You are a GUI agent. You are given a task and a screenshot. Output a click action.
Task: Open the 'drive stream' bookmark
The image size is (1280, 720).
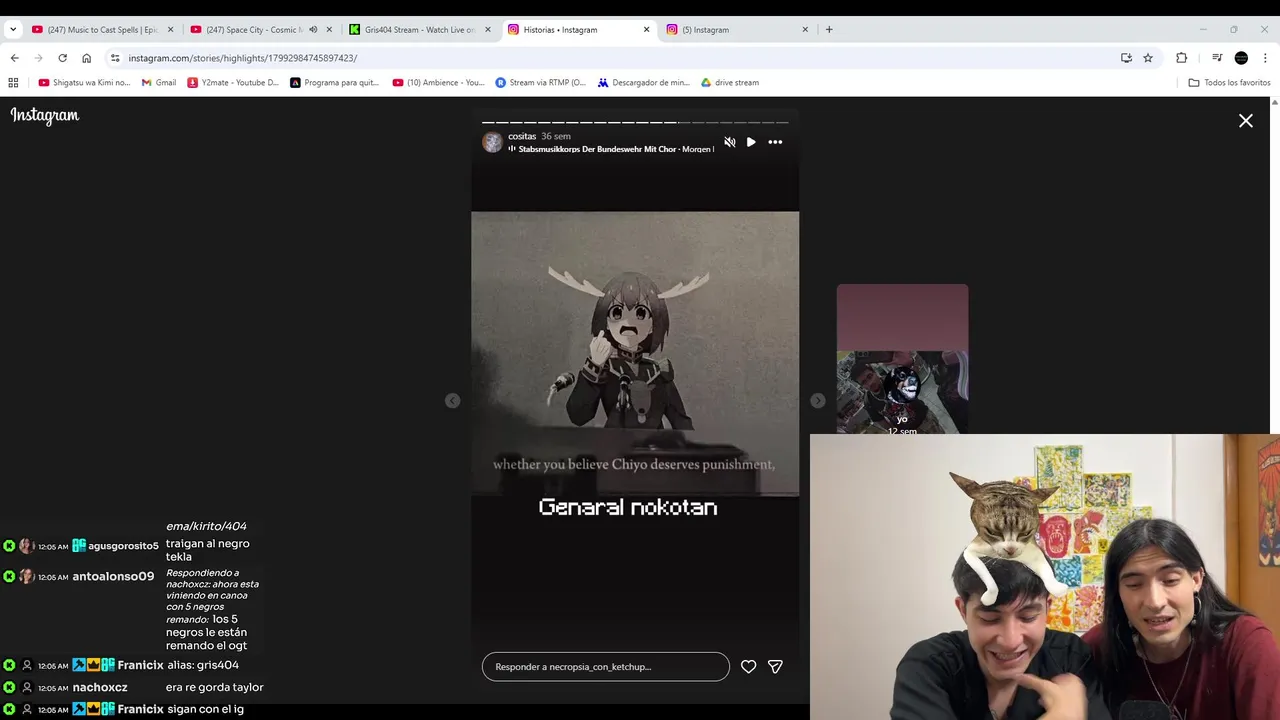(x=730, y=83)
